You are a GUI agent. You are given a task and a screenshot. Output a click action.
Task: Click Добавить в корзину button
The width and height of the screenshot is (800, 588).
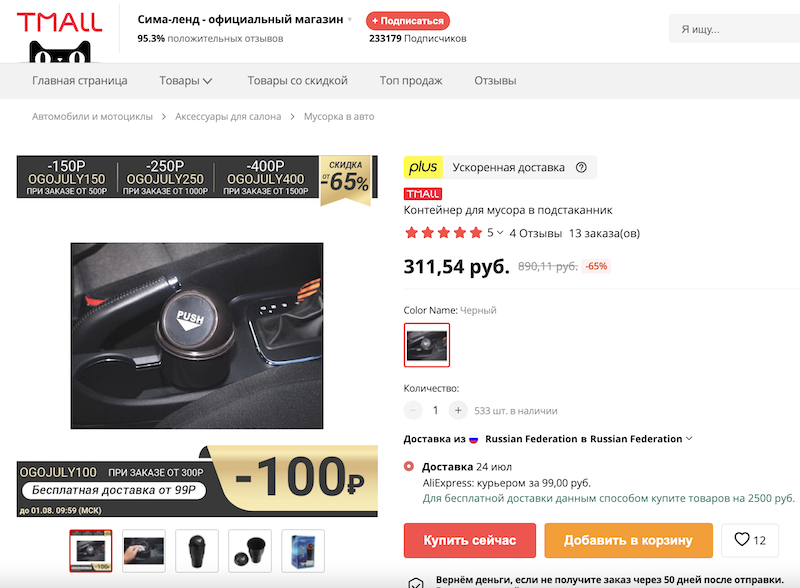[x=628, y=540]
